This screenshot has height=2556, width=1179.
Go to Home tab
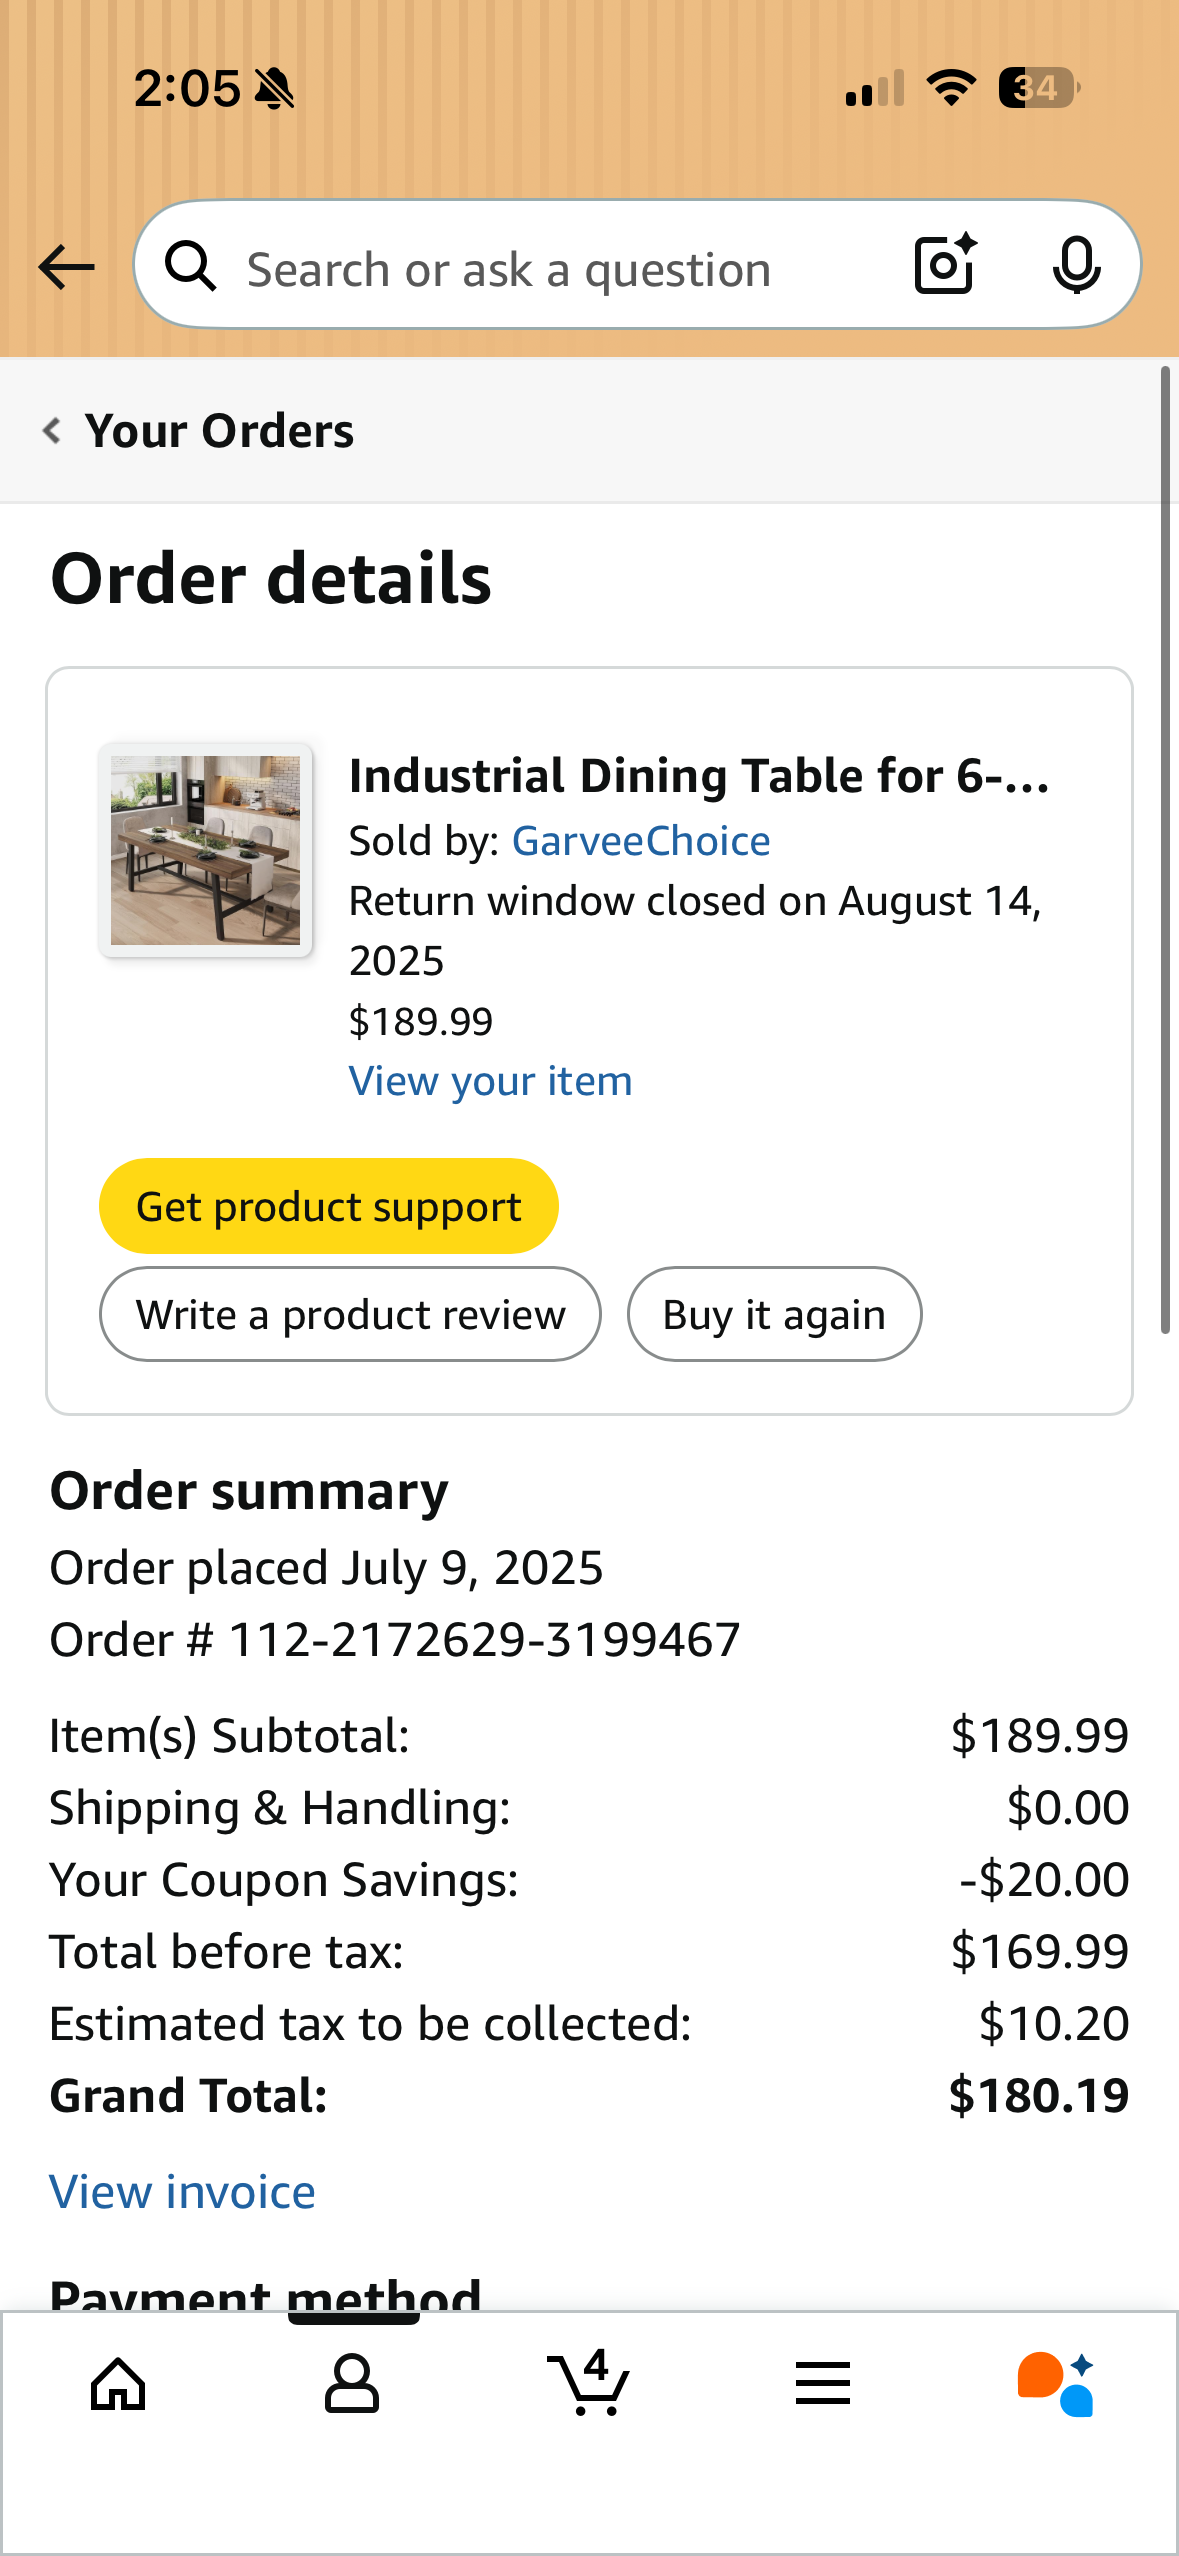[x=118, y=2384]
